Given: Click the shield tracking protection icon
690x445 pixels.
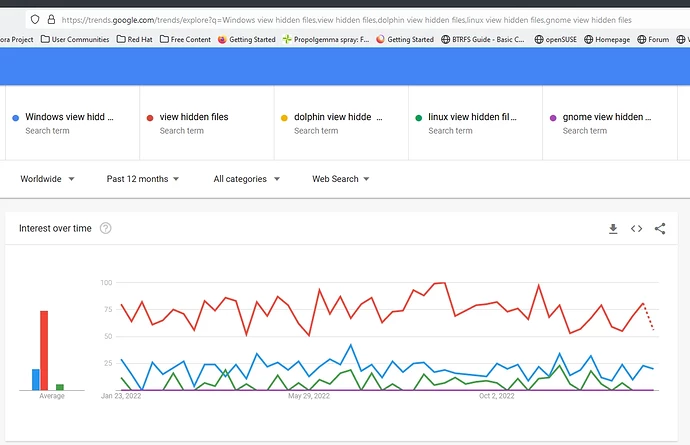Looking at the screenshot, I should tap(35, 19).
